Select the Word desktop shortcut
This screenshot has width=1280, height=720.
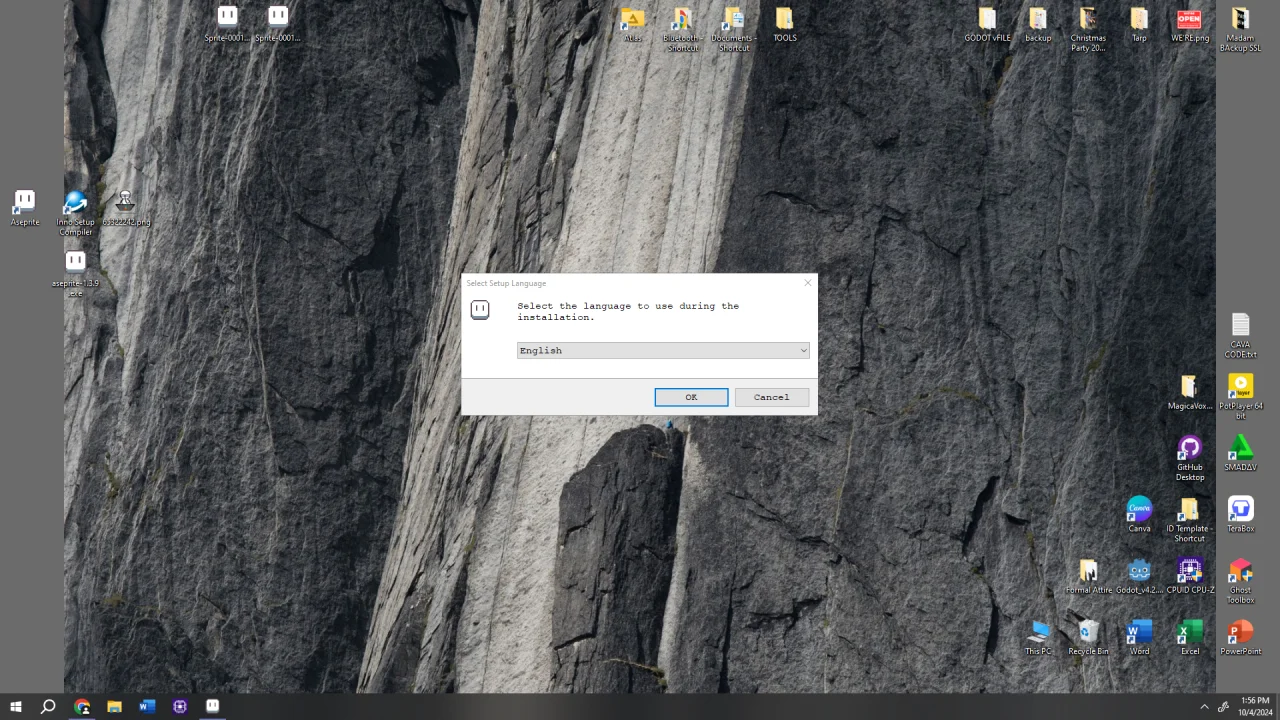1139,637
